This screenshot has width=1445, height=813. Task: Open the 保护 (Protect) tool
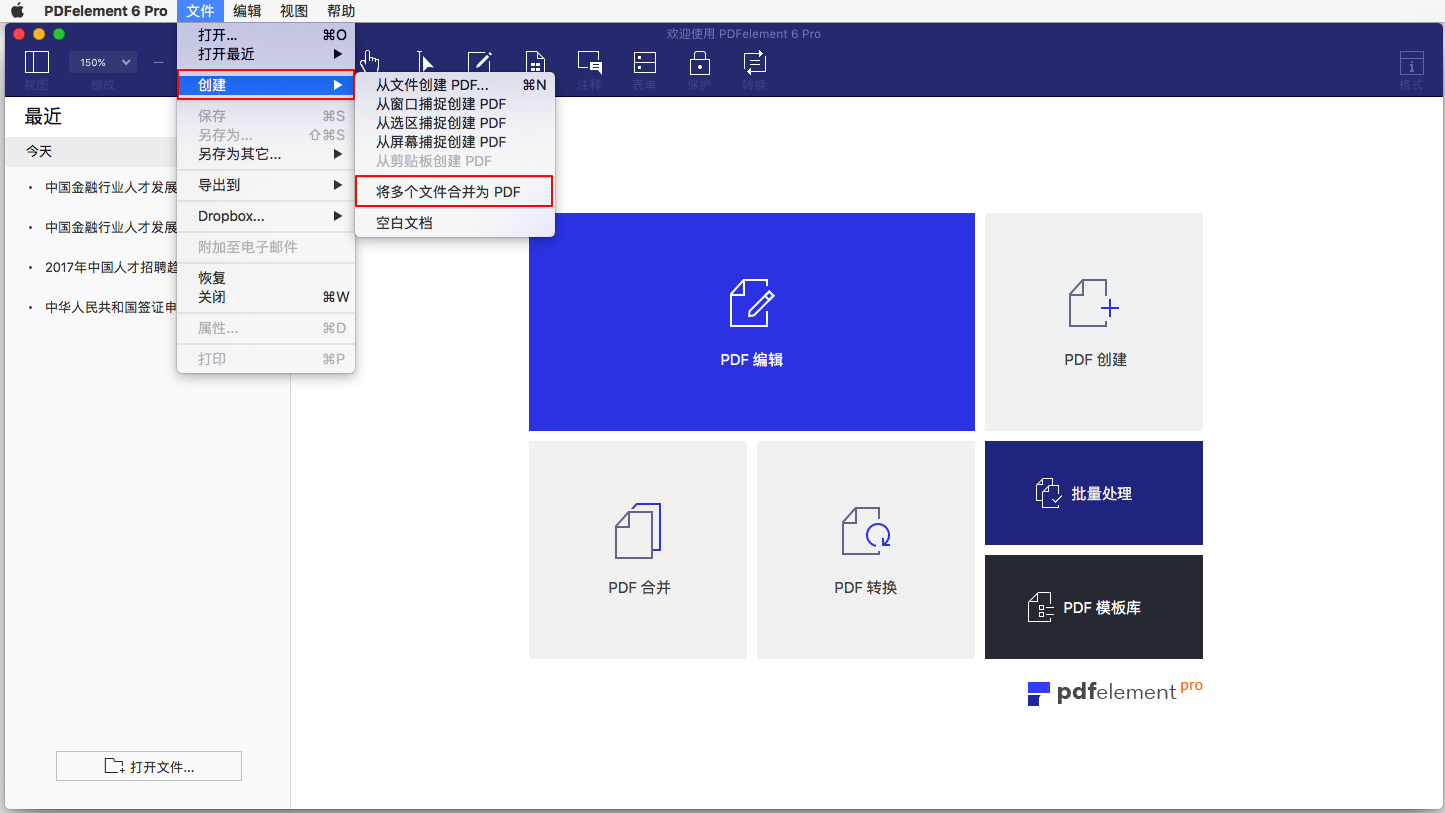699,62
